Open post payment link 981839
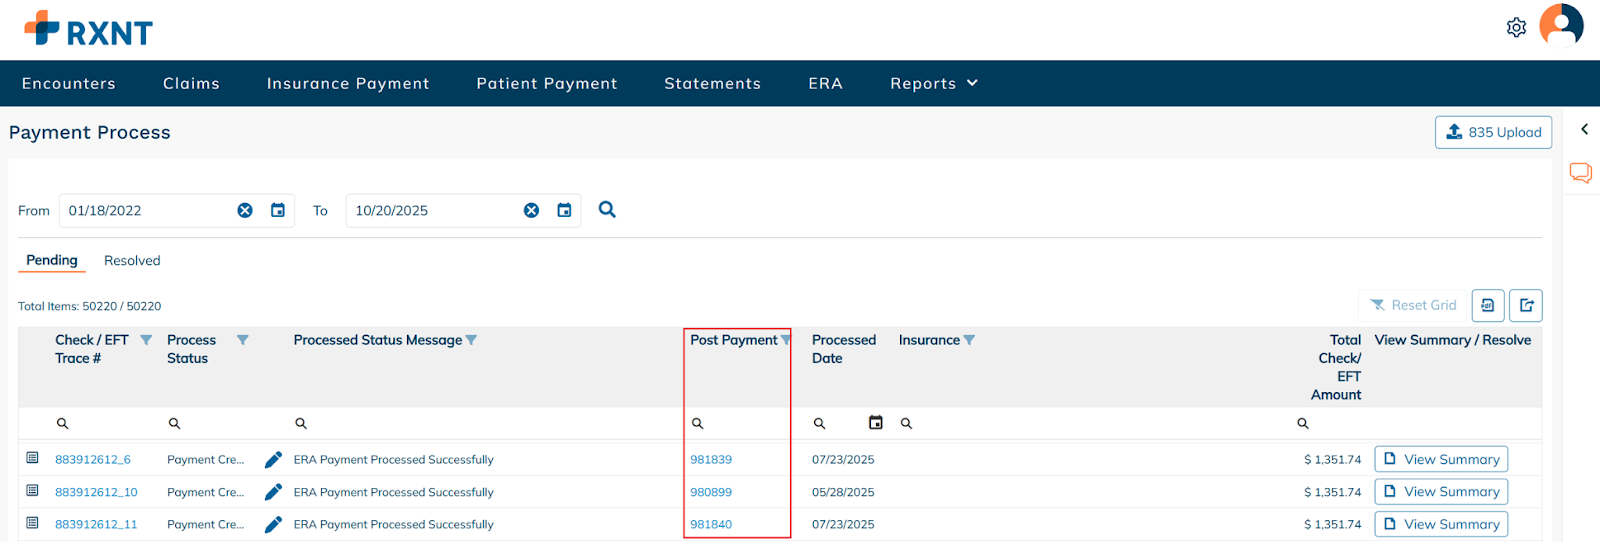Viewport: 1600px width, 545px height. point(711,460)
